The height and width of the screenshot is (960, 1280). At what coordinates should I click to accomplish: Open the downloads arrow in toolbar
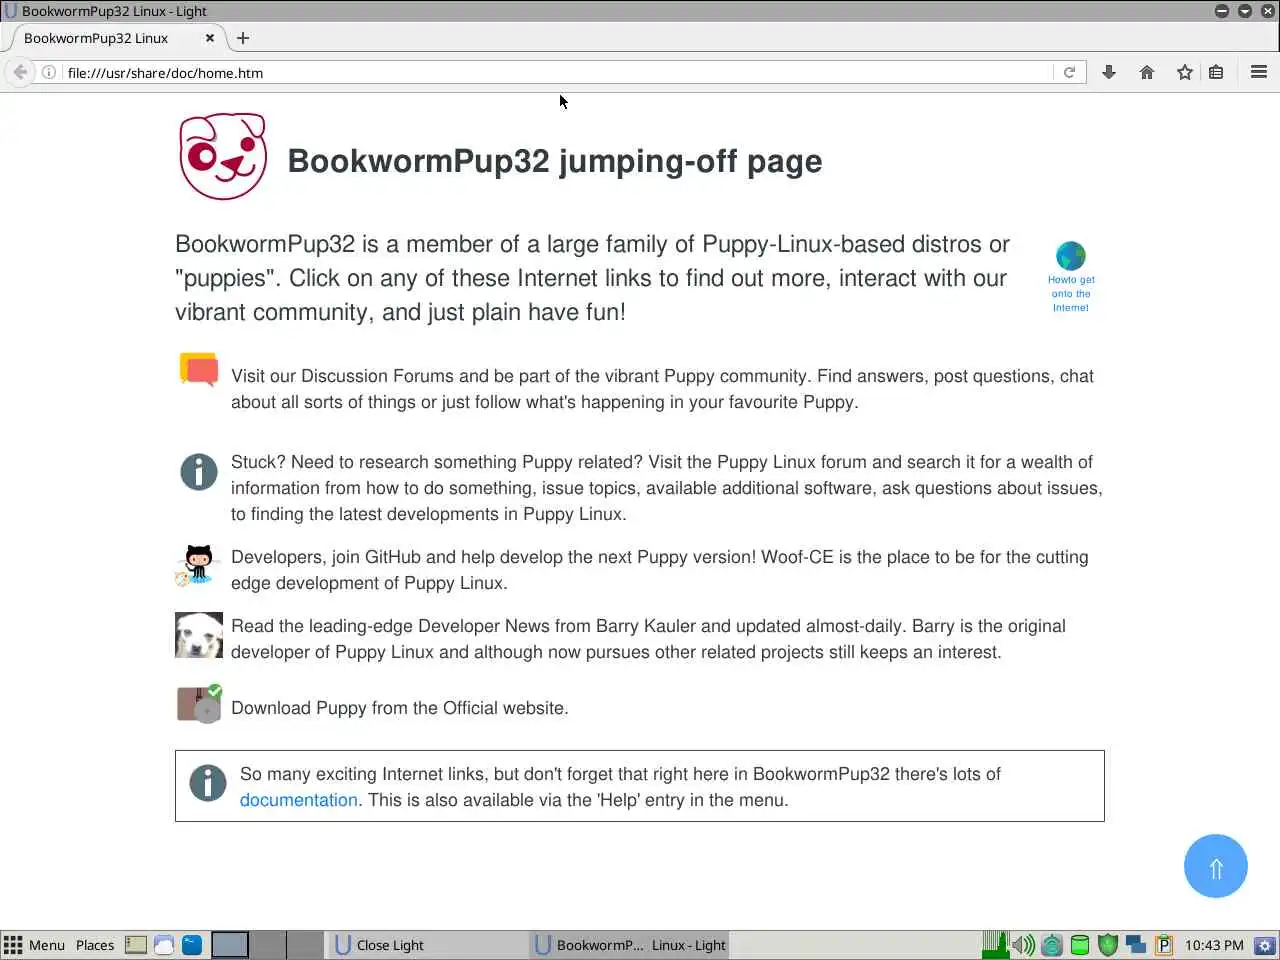click(x=1109, y=72)
